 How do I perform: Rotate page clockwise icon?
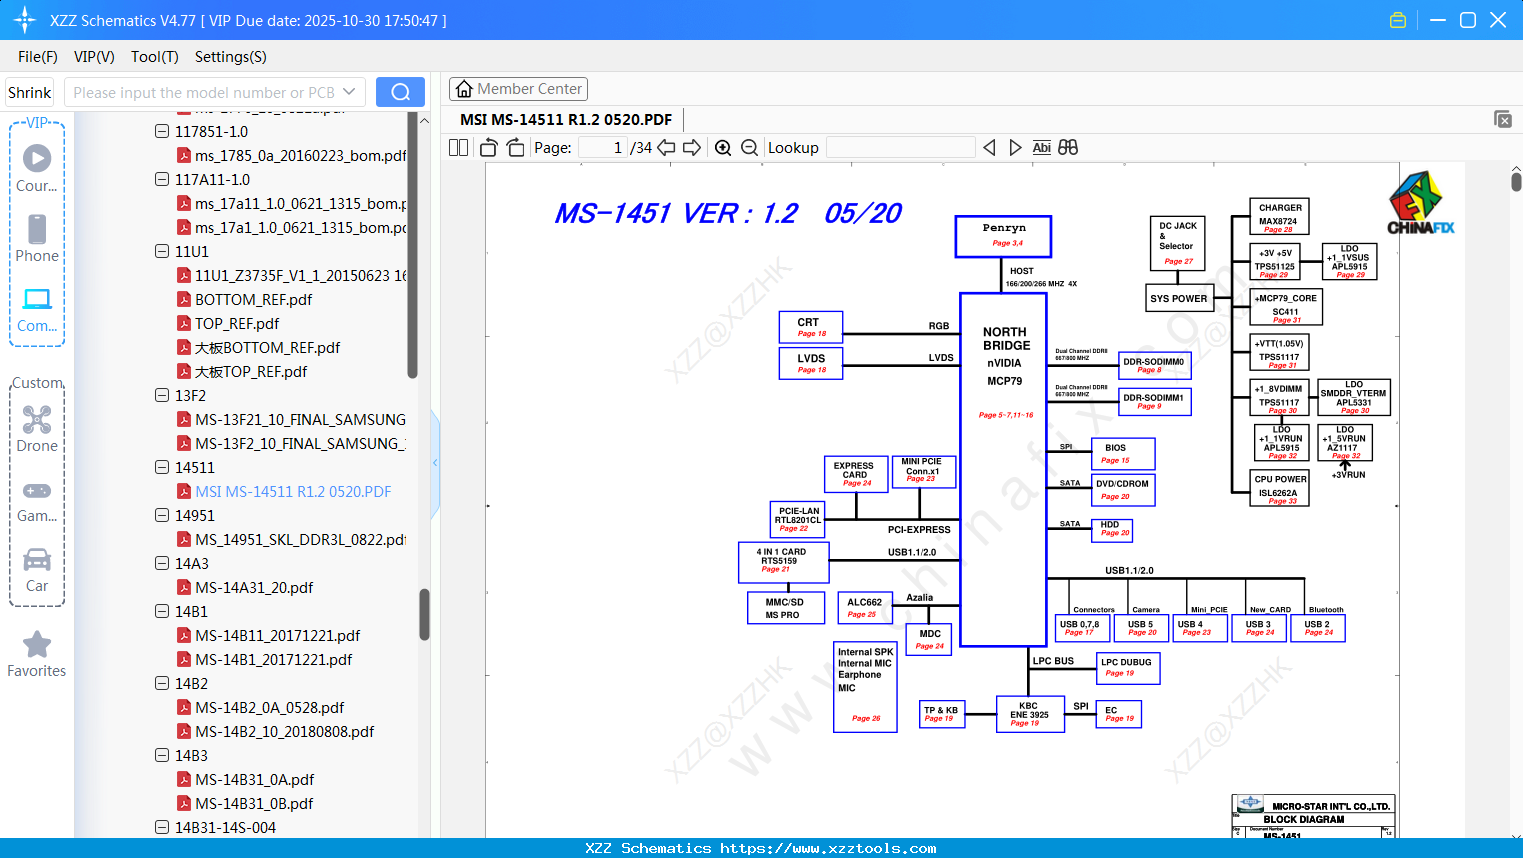click(515, 148)
